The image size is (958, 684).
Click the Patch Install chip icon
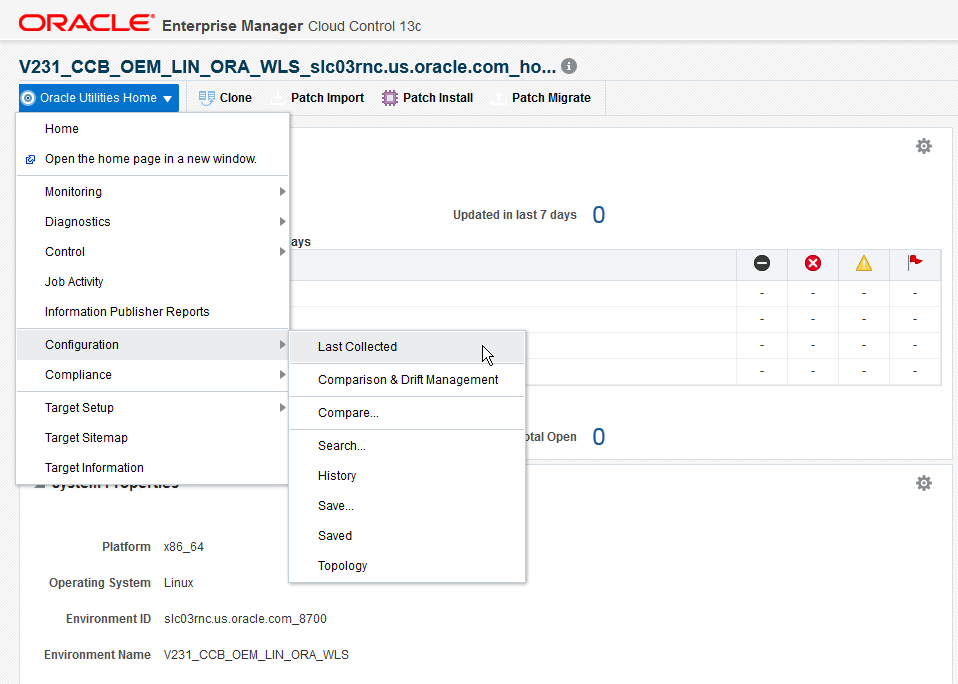389,98
